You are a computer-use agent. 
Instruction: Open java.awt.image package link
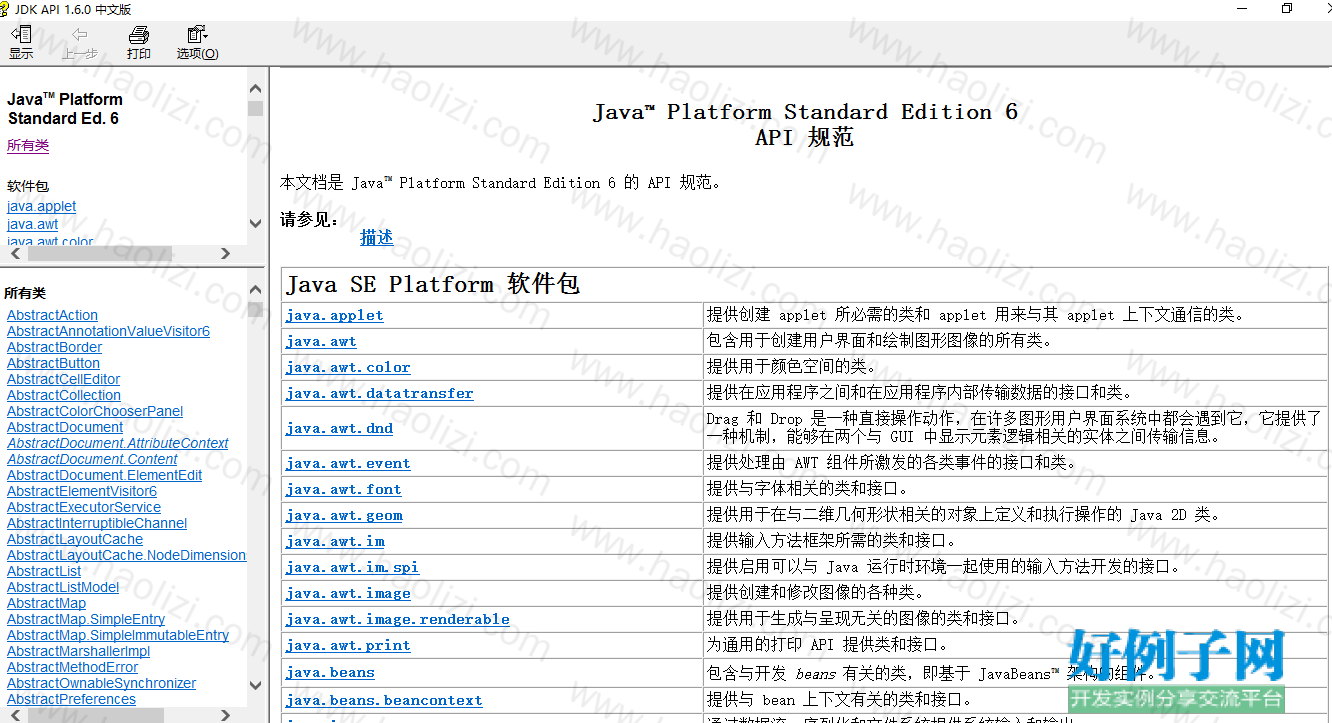(x=347, y=593)
